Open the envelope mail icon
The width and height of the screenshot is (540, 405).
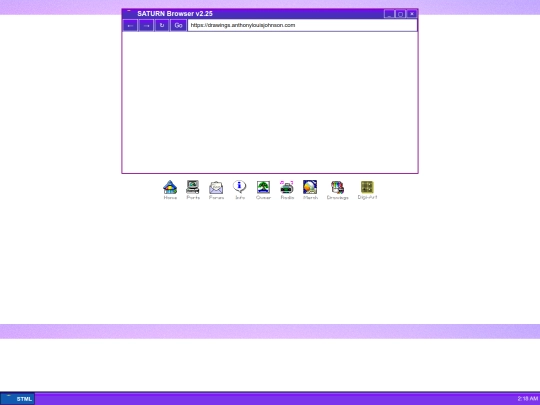coord(216,190)
